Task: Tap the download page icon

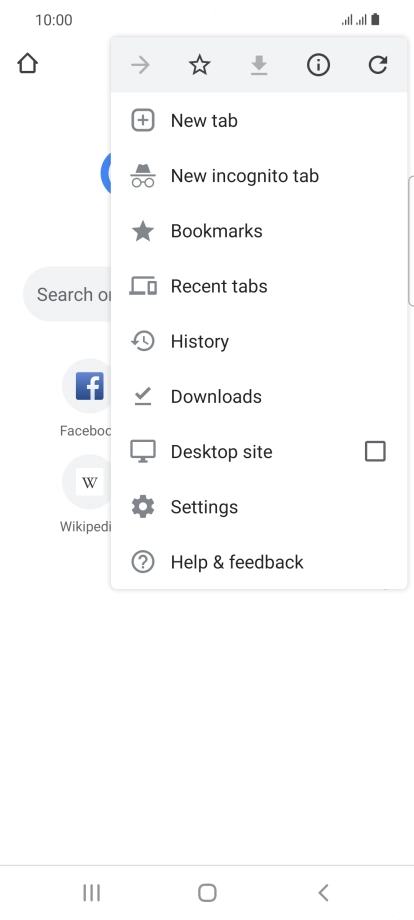Action: click(259, 65)
